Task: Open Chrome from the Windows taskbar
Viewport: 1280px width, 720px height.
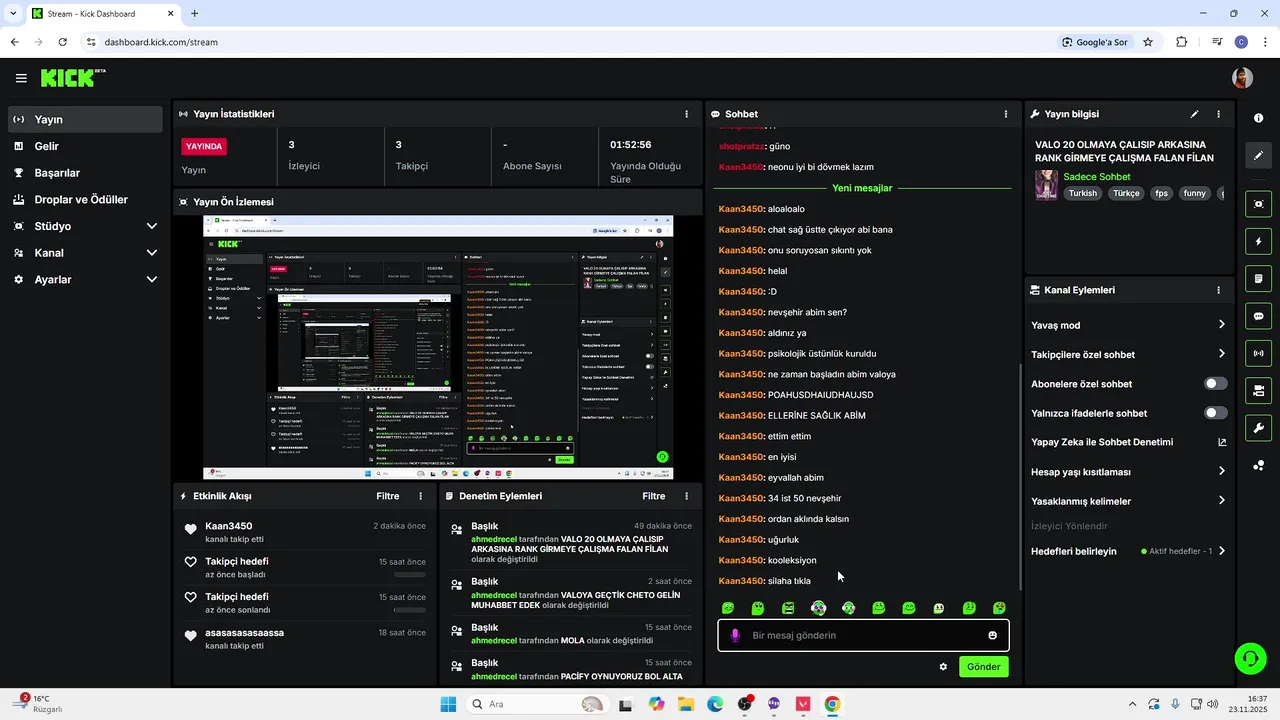Action: pyautogui.click(x=832, y=704)
